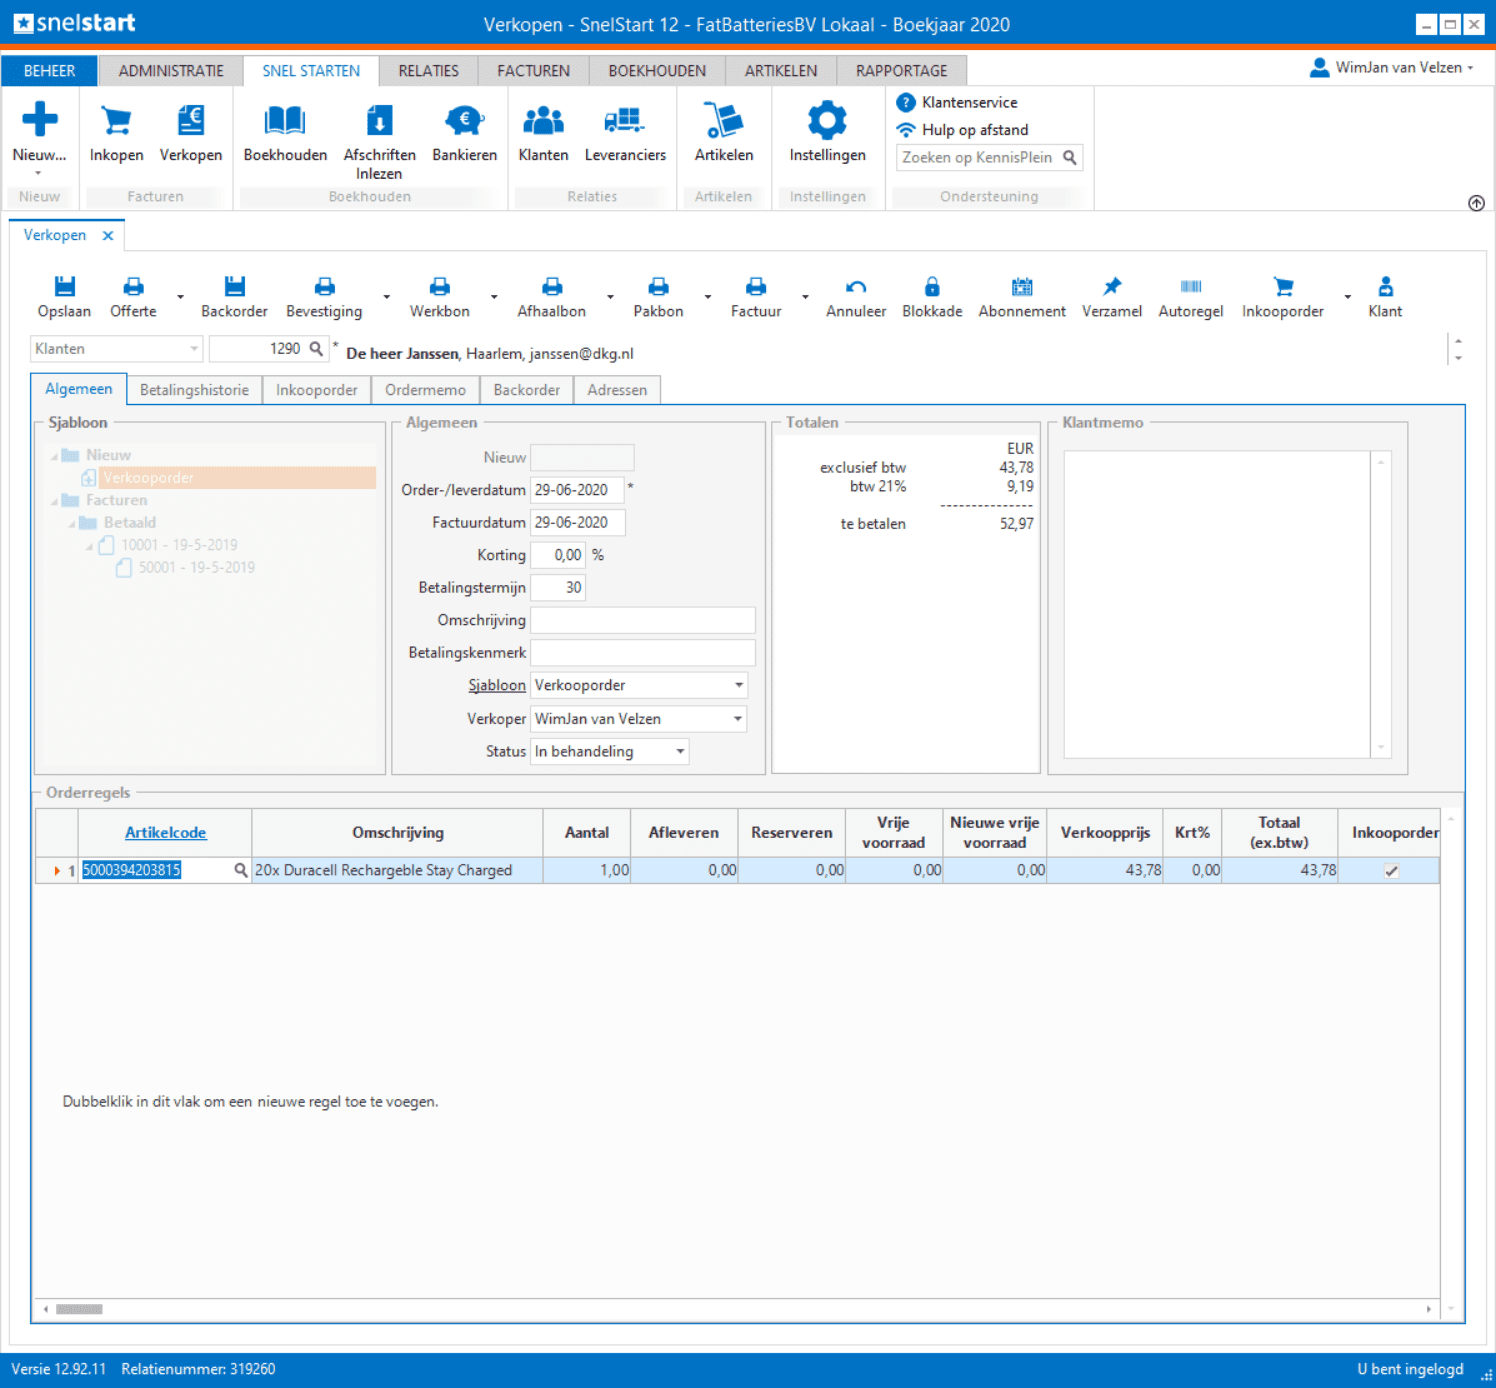Switch to RELATIES ribbon tab

pyautogui.click(x=428, y=71)
